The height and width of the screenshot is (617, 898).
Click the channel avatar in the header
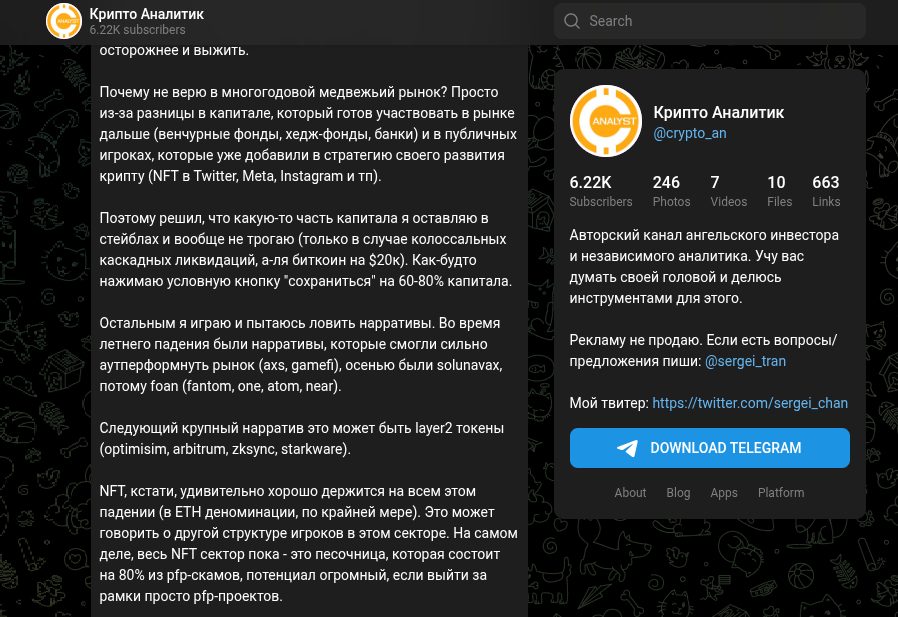(64, 21)
